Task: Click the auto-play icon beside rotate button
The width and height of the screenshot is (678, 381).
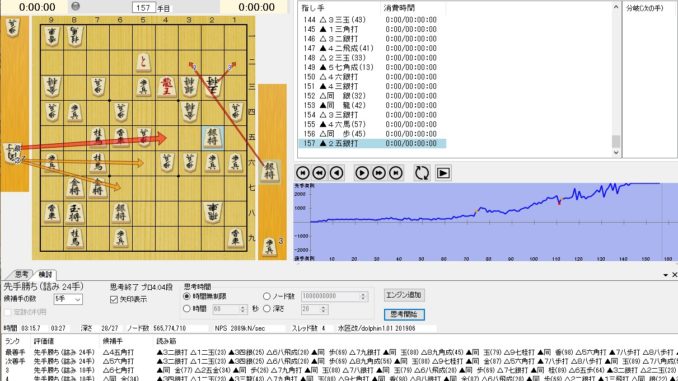Action: tap(443, 173)
